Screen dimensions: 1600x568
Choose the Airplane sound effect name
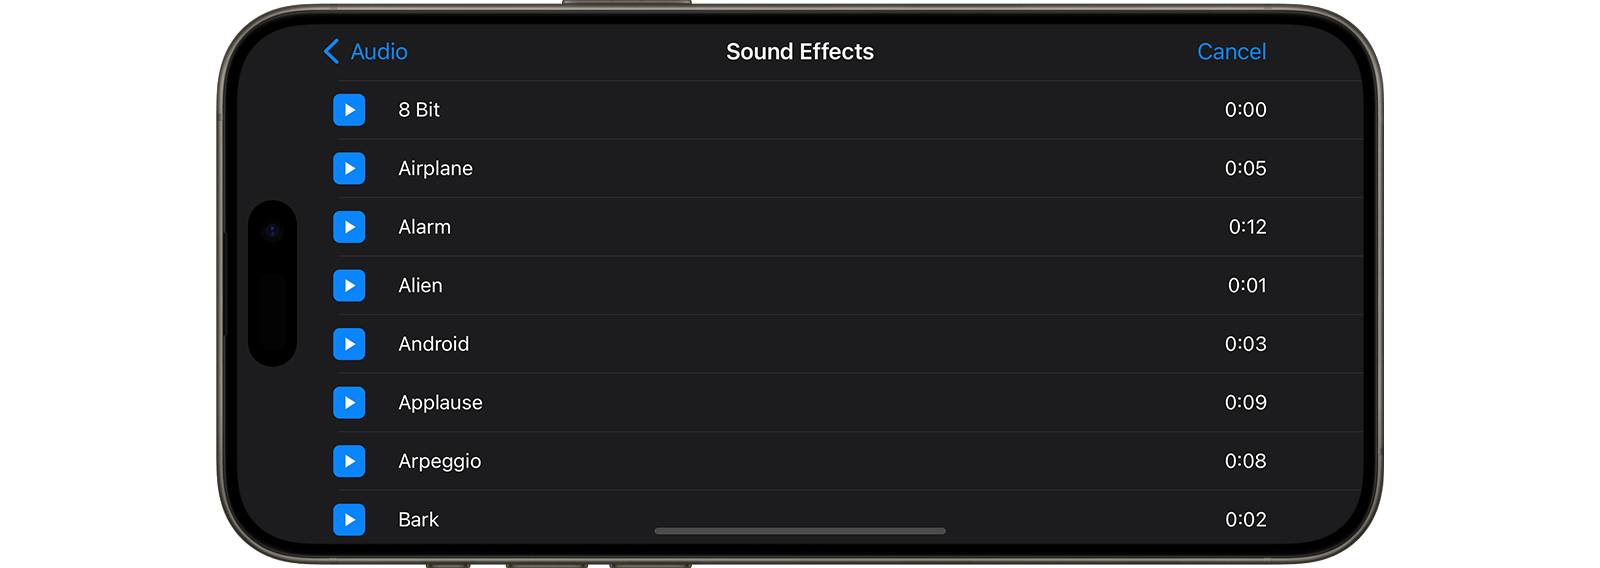435,169
